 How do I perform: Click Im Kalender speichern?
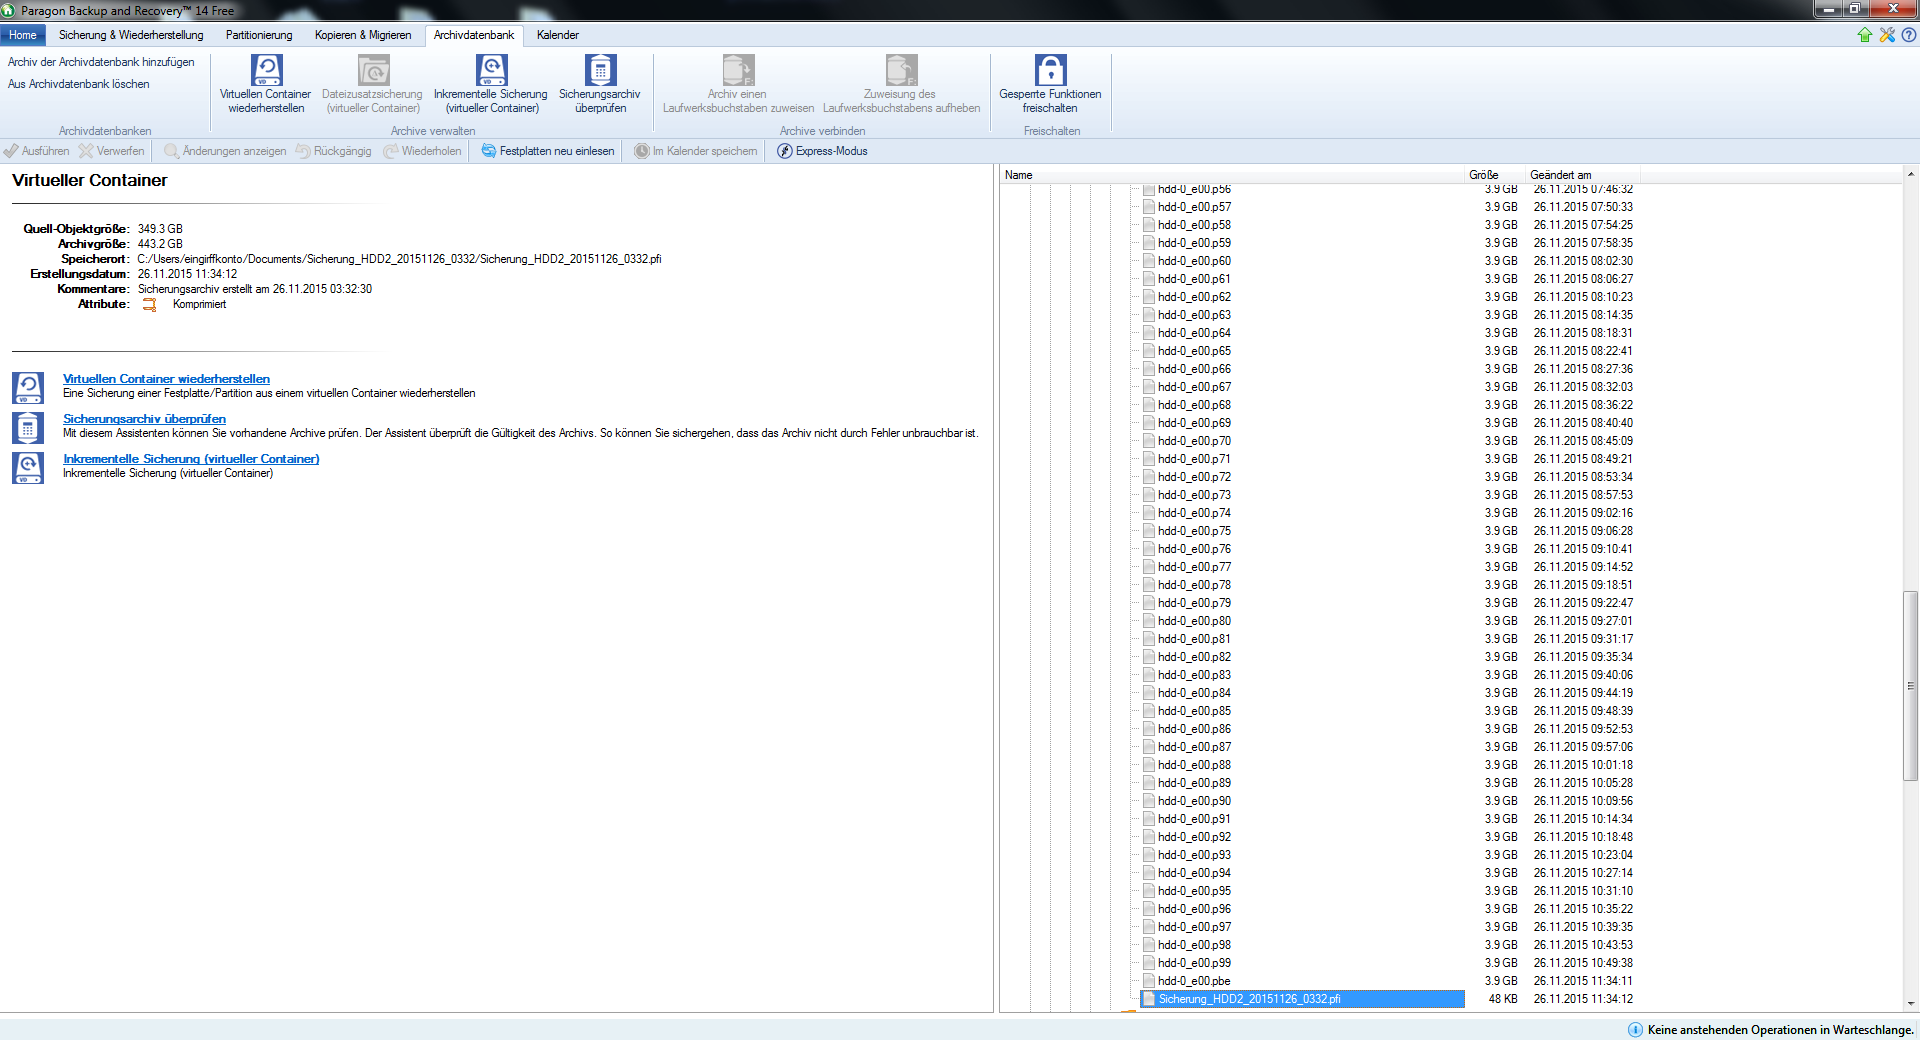(x=696, y=151)
